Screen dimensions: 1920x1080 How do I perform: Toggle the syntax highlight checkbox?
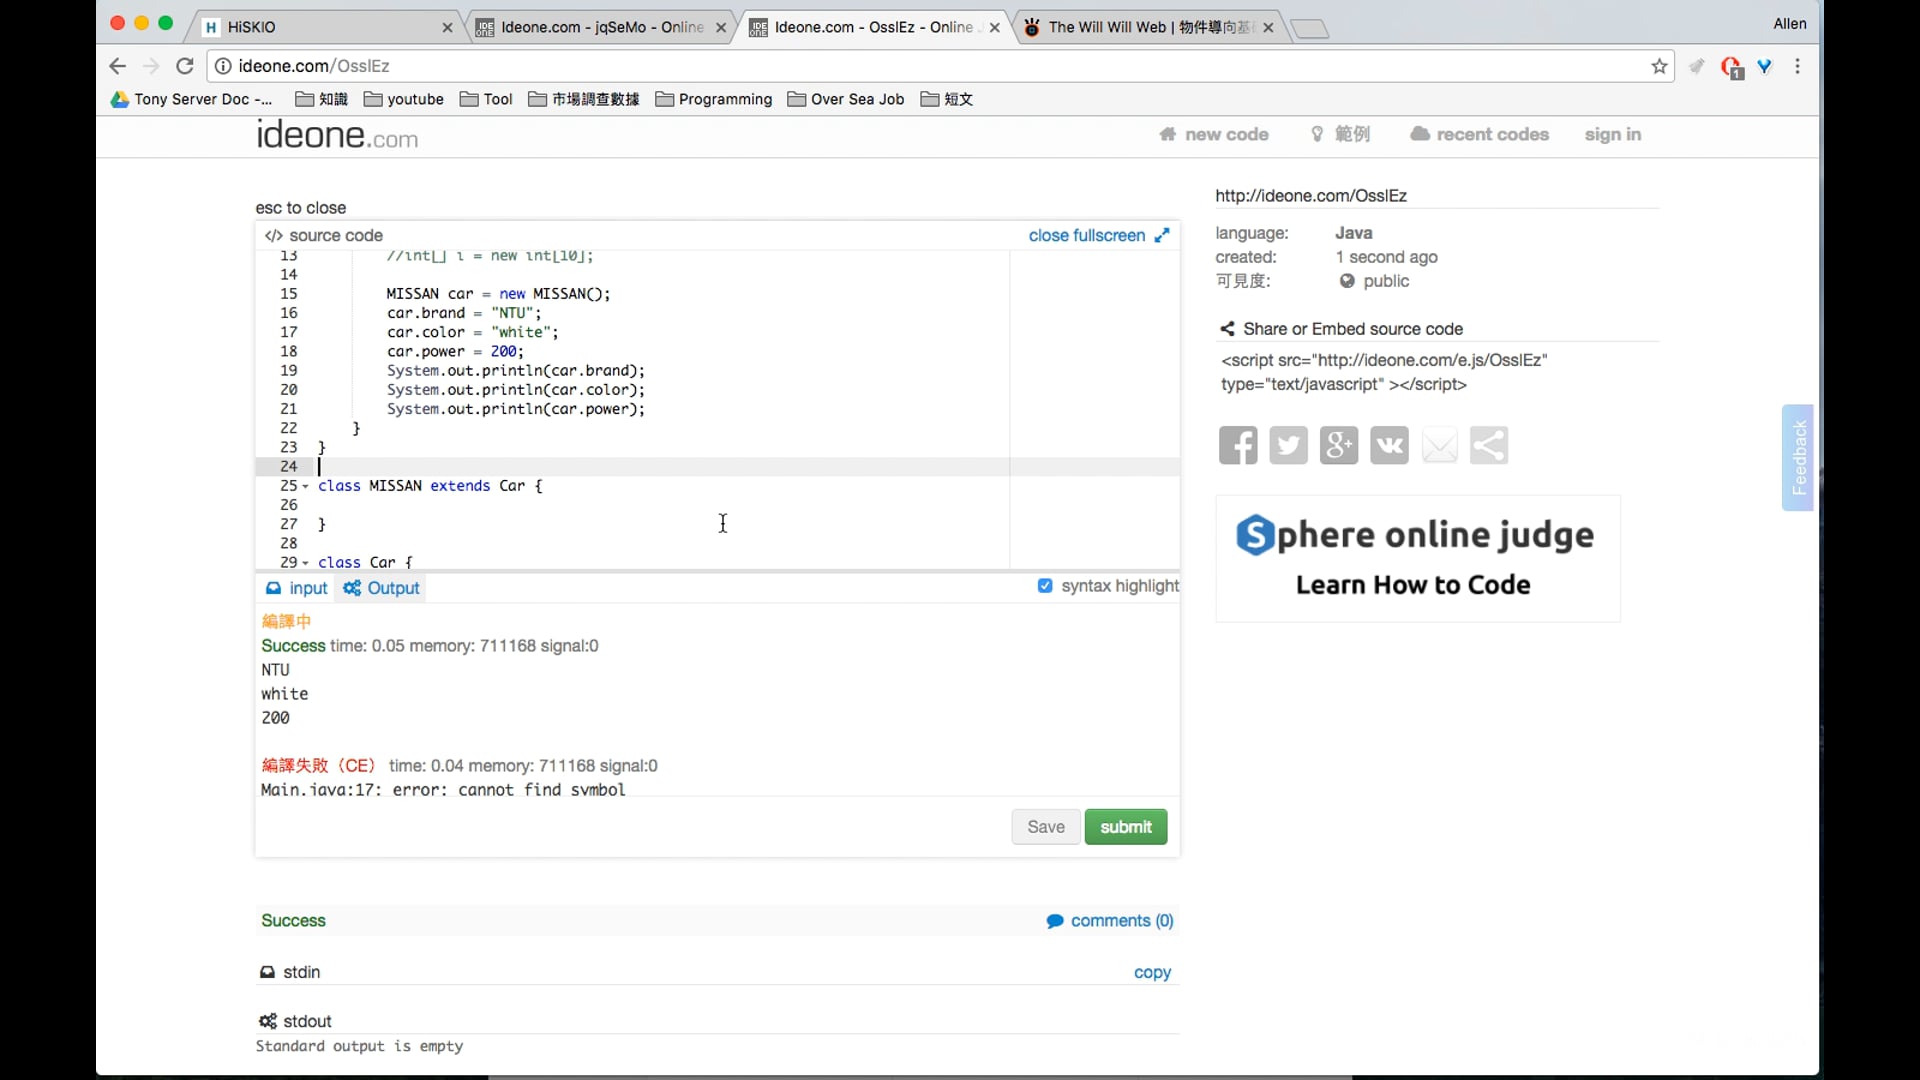[x=1045, y=586]
